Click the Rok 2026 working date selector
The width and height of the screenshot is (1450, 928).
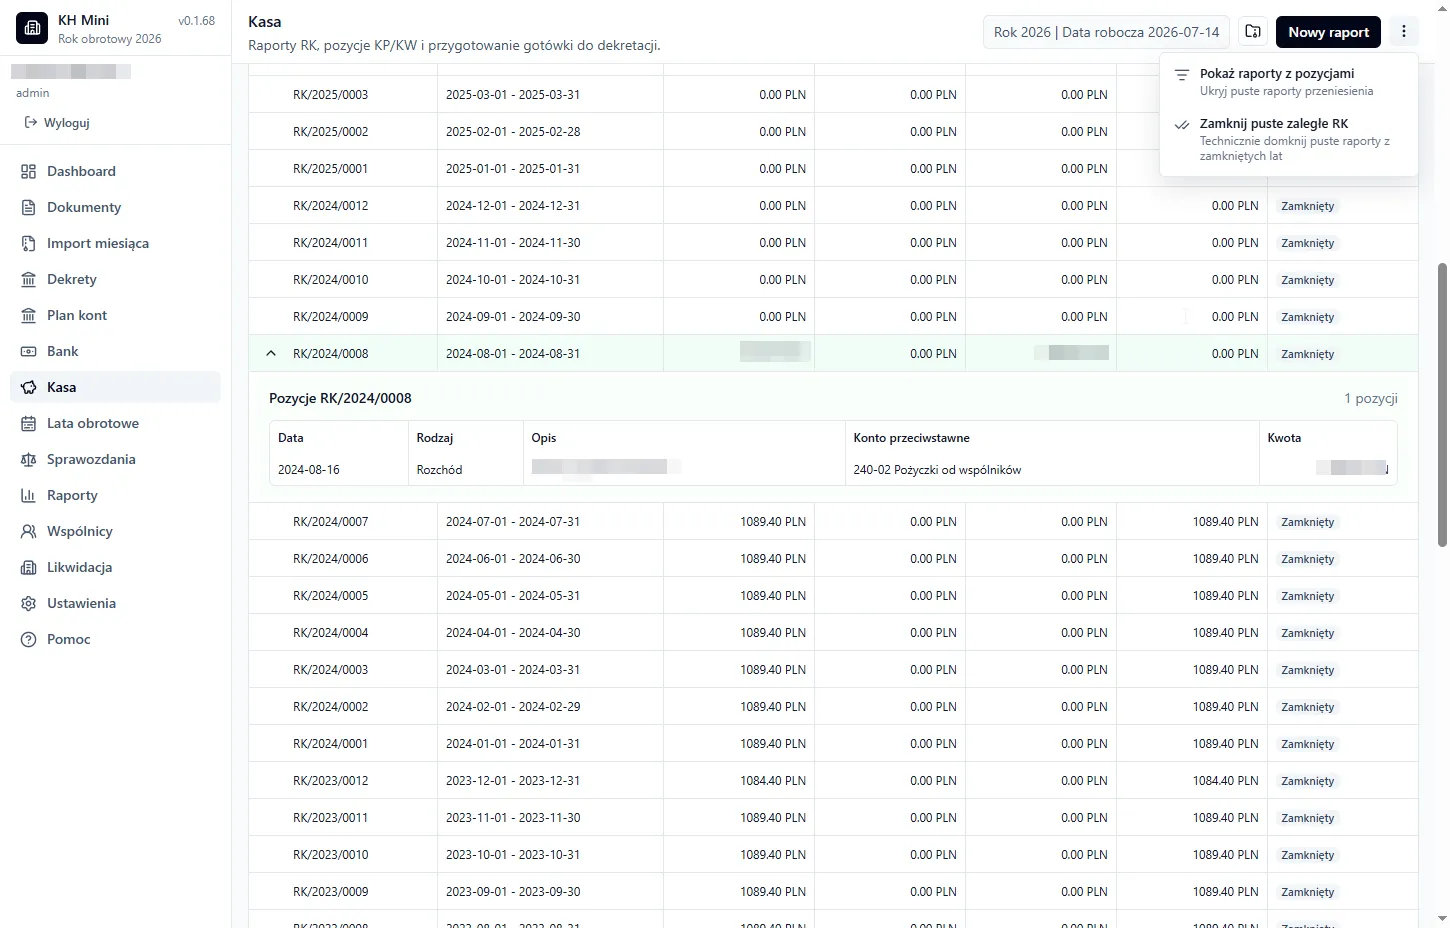pyautogui.click(x=1107, y=32)
